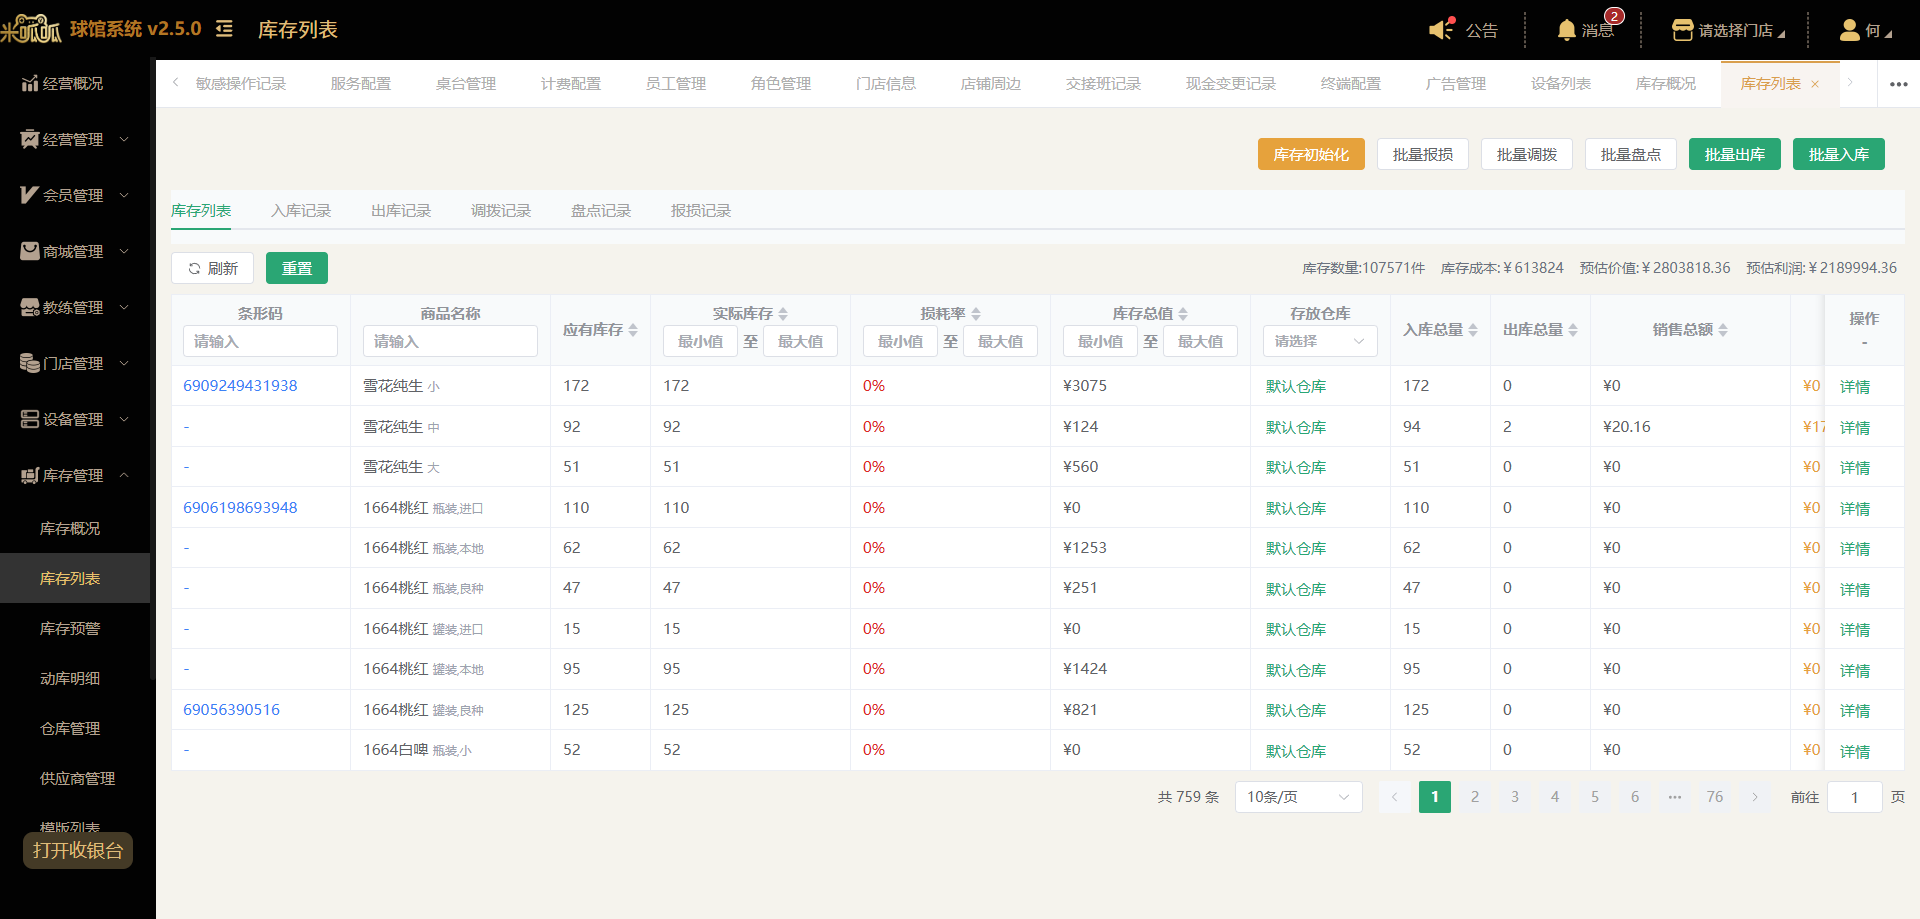The image size is (1920, 919).
Task: Click the 经营概况 chart icon in sidebar
Action: coord(30,83)
